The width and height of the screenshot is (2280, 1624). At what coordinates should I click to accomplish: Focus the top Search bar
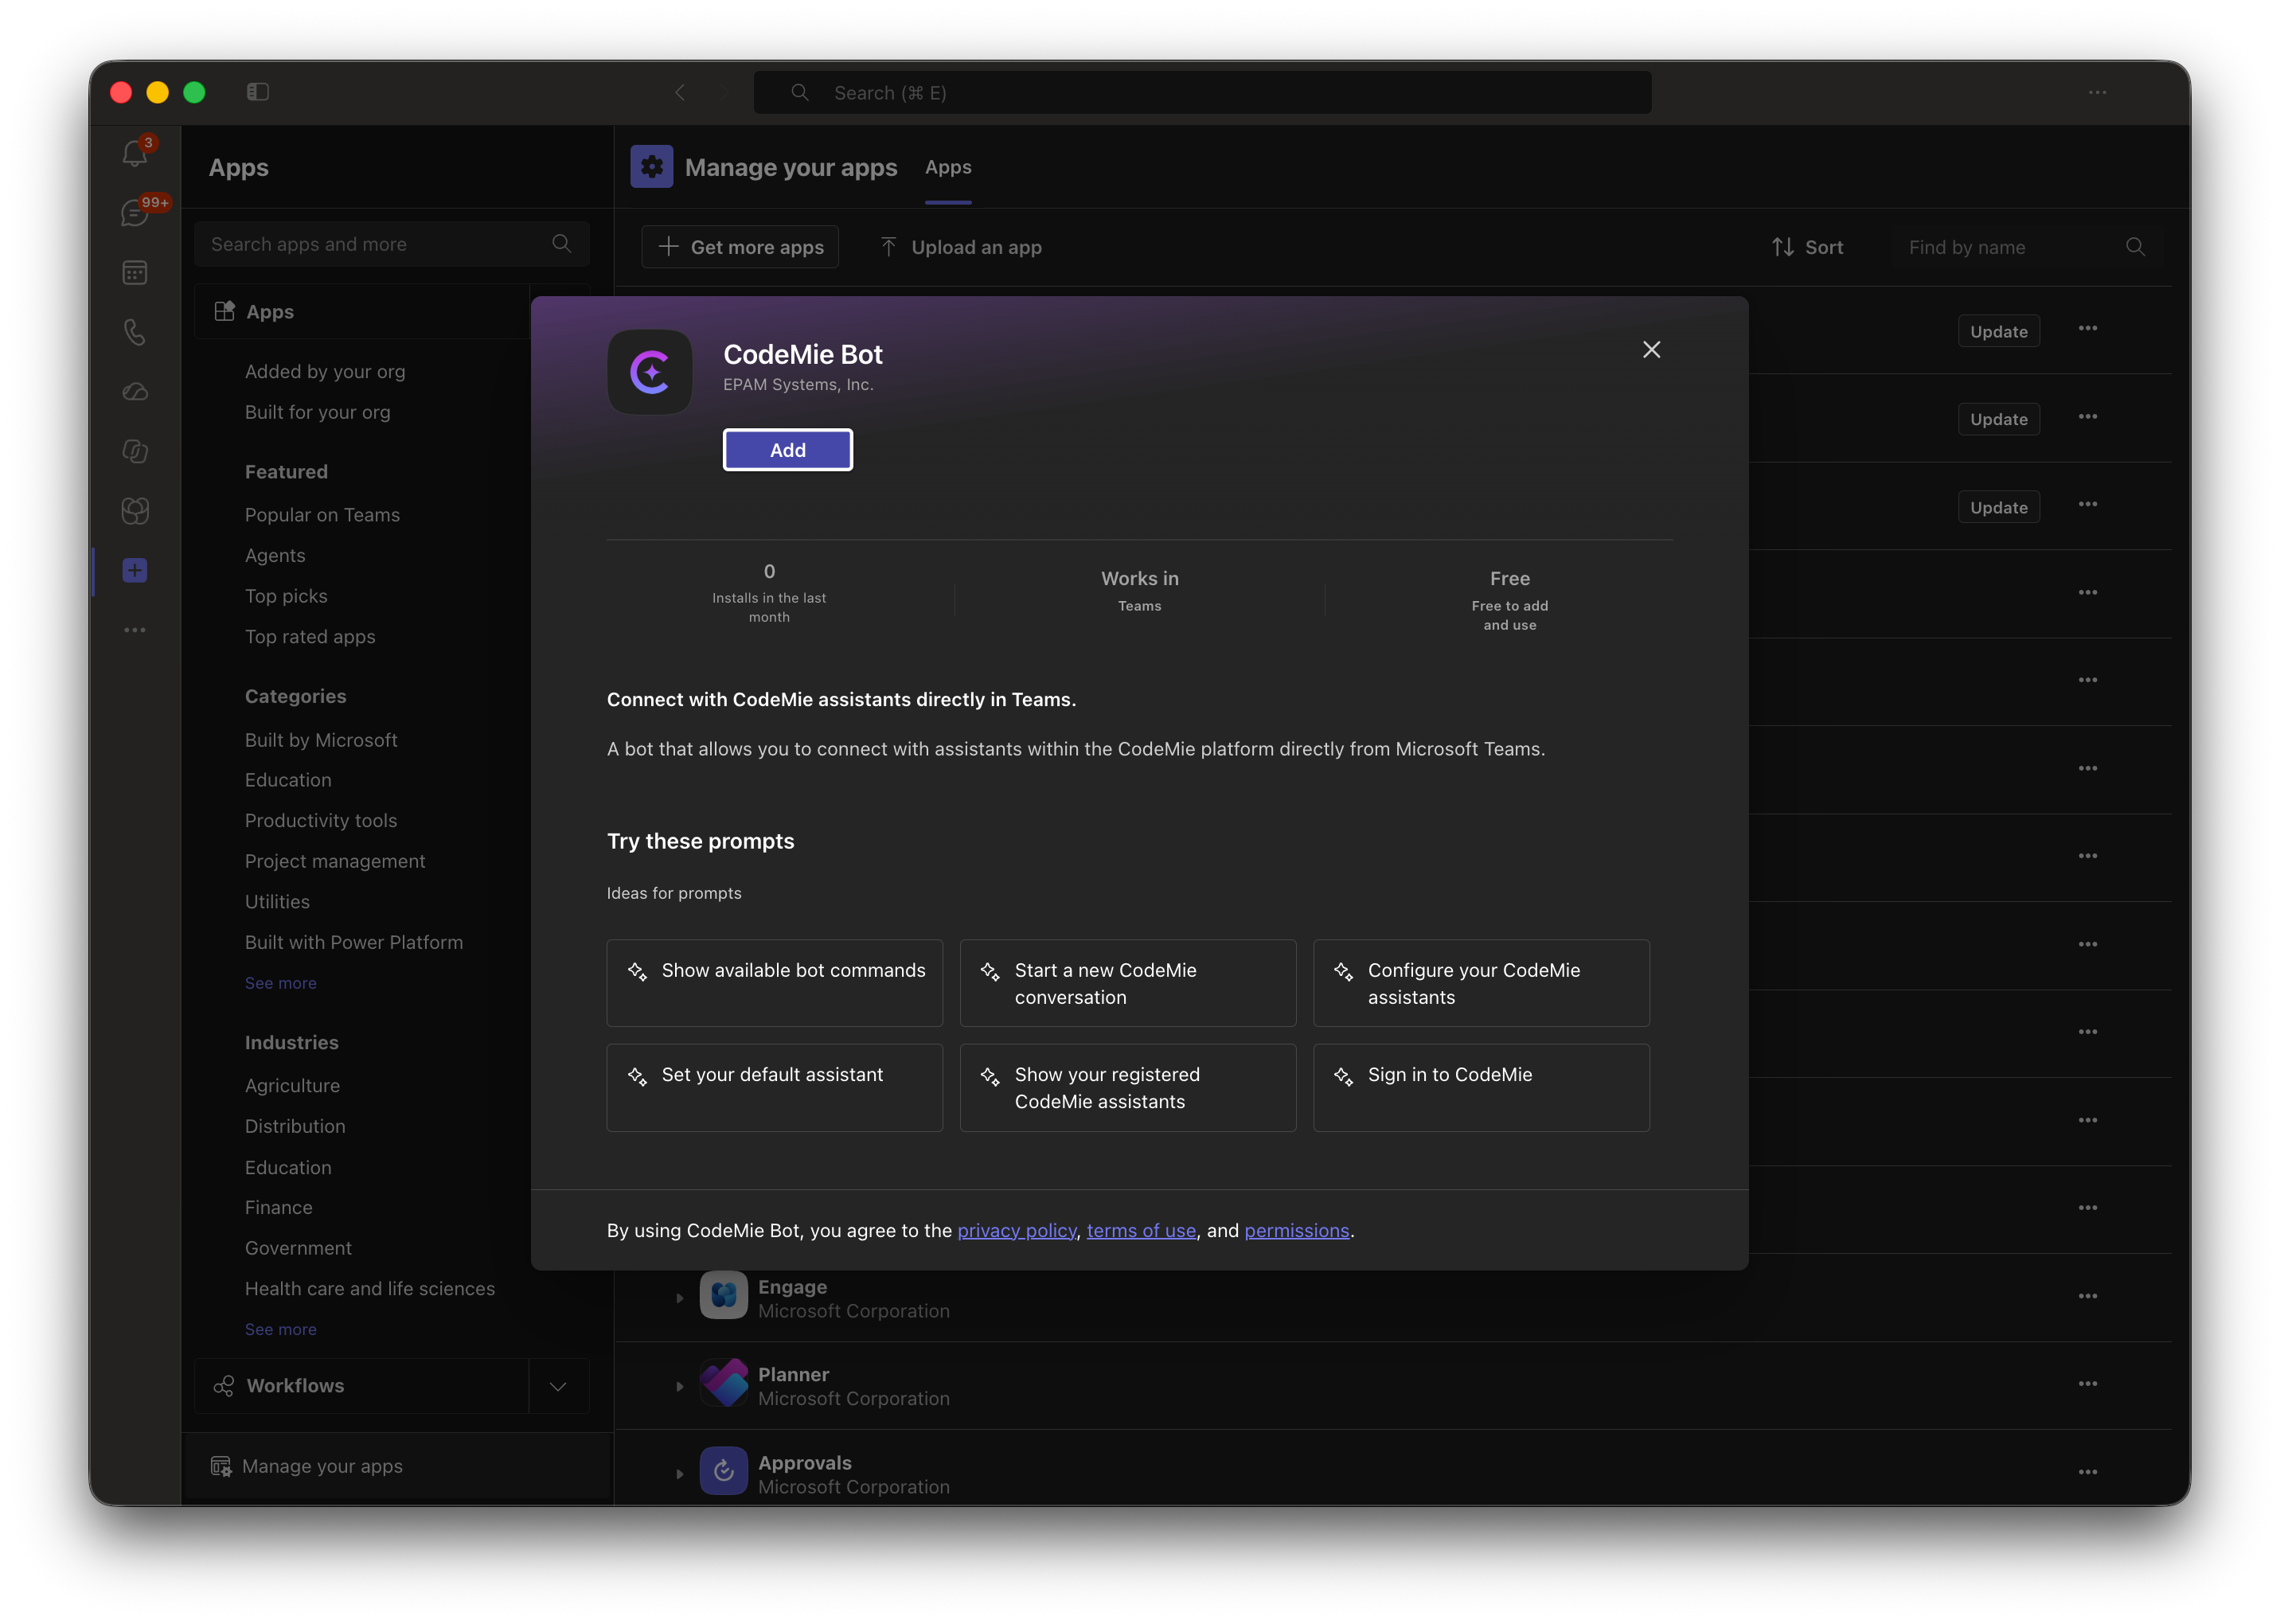tap(1202, 92)
